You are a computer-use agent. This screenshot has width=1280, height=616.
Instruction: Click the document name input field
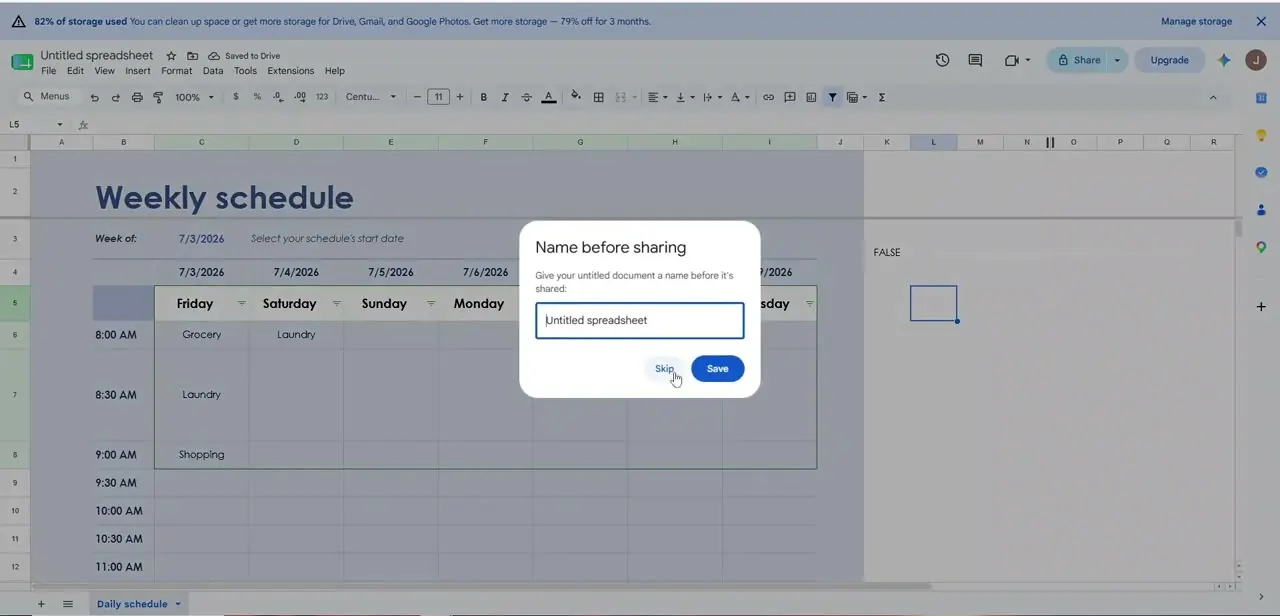coord(640,321)
